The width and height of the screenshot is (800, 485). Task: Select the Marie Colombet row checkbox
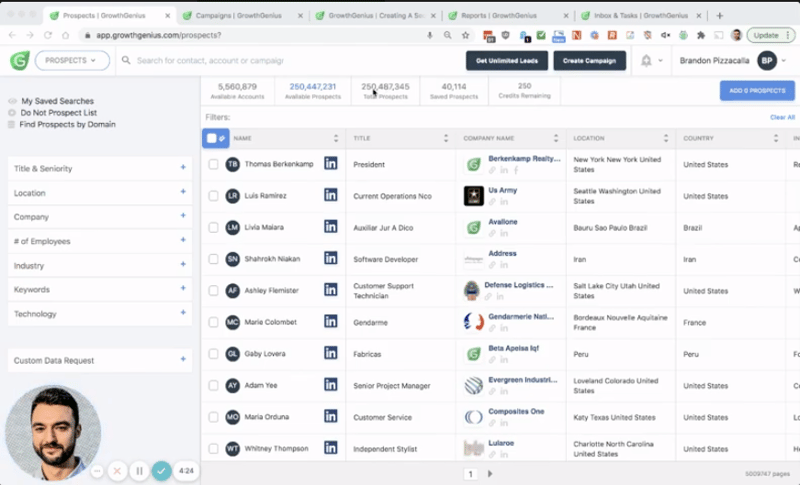click(213, 322)
